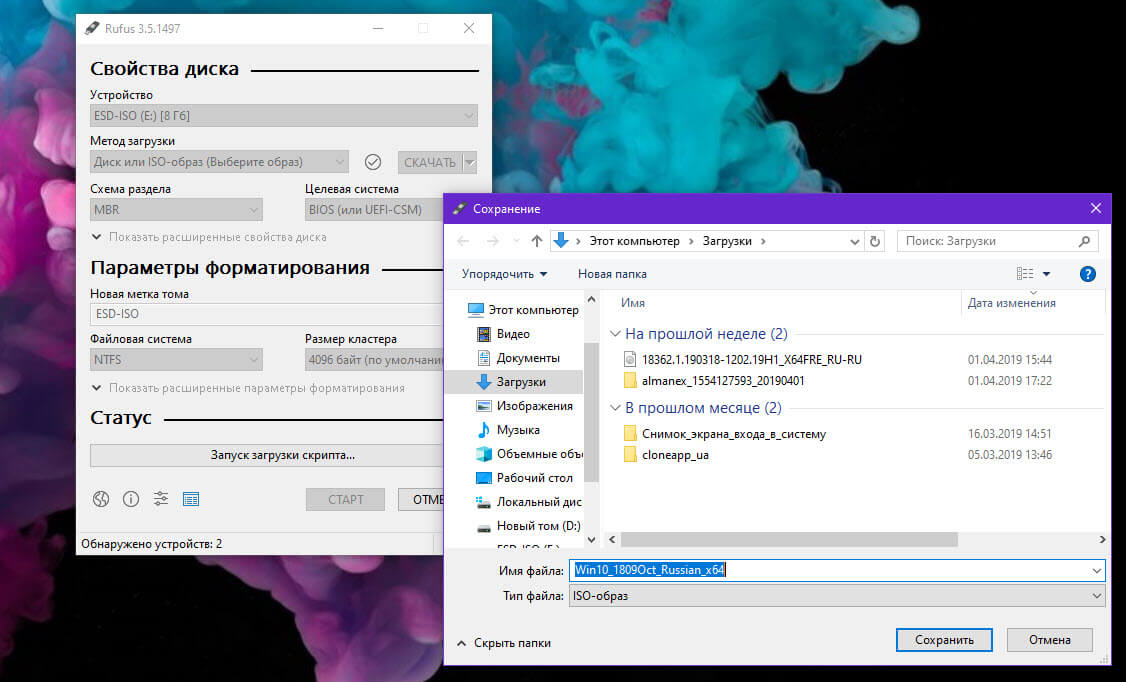Click the СТАРТ button in Rufus
The width and height of the screenshot is (1126, 682).
[x=345, y=500]
